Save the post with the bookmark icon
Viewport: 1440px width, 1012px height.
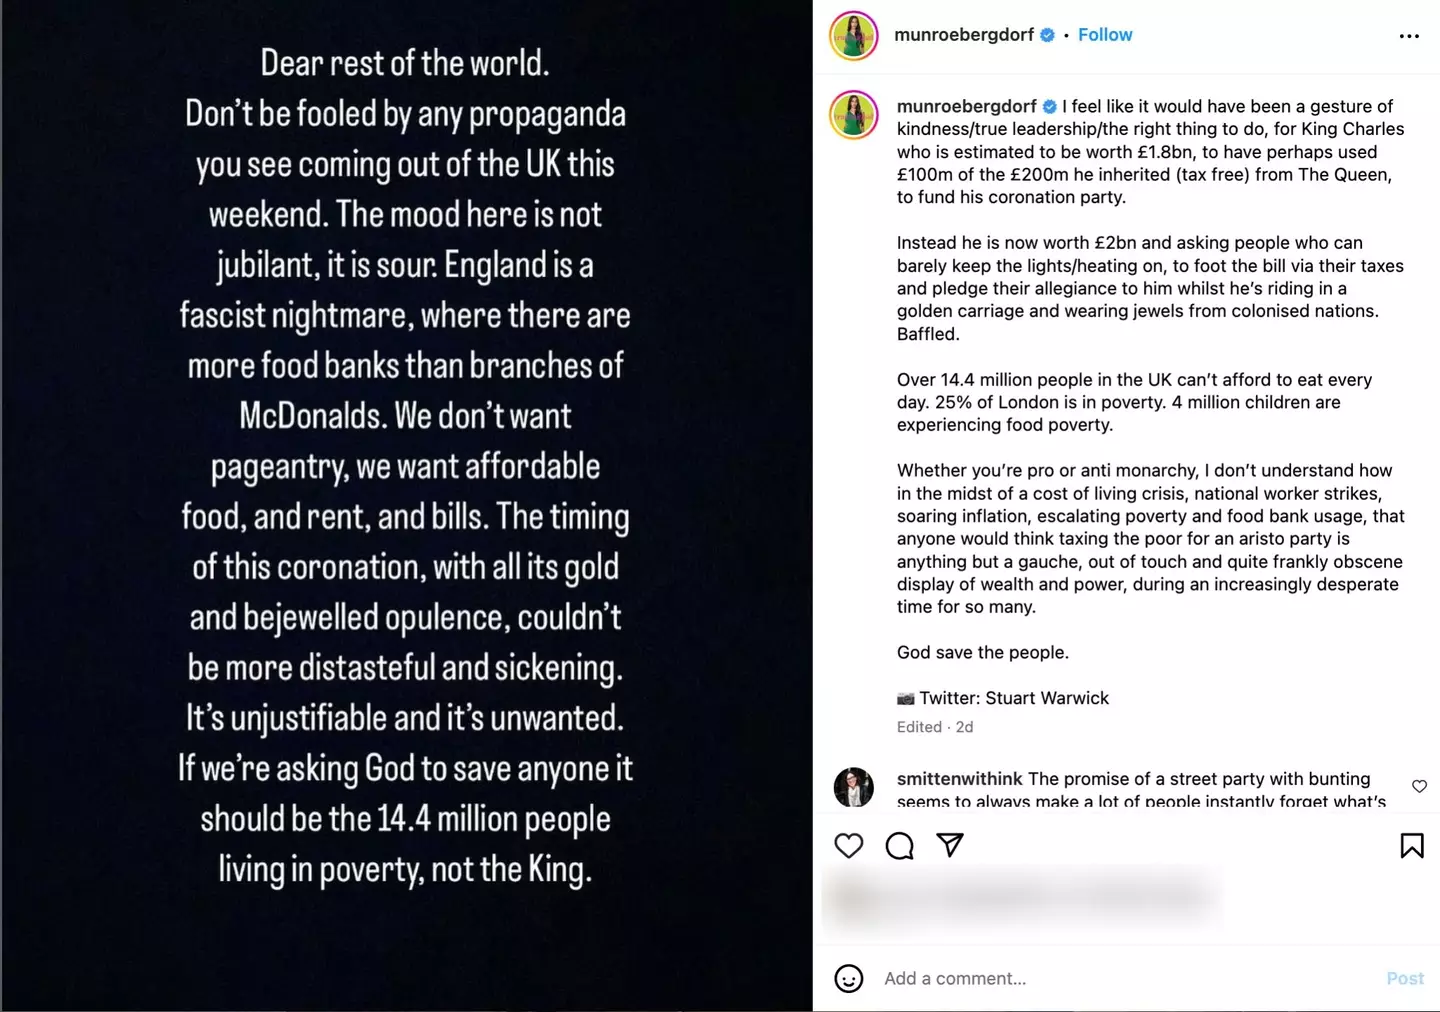point(1411,846)
